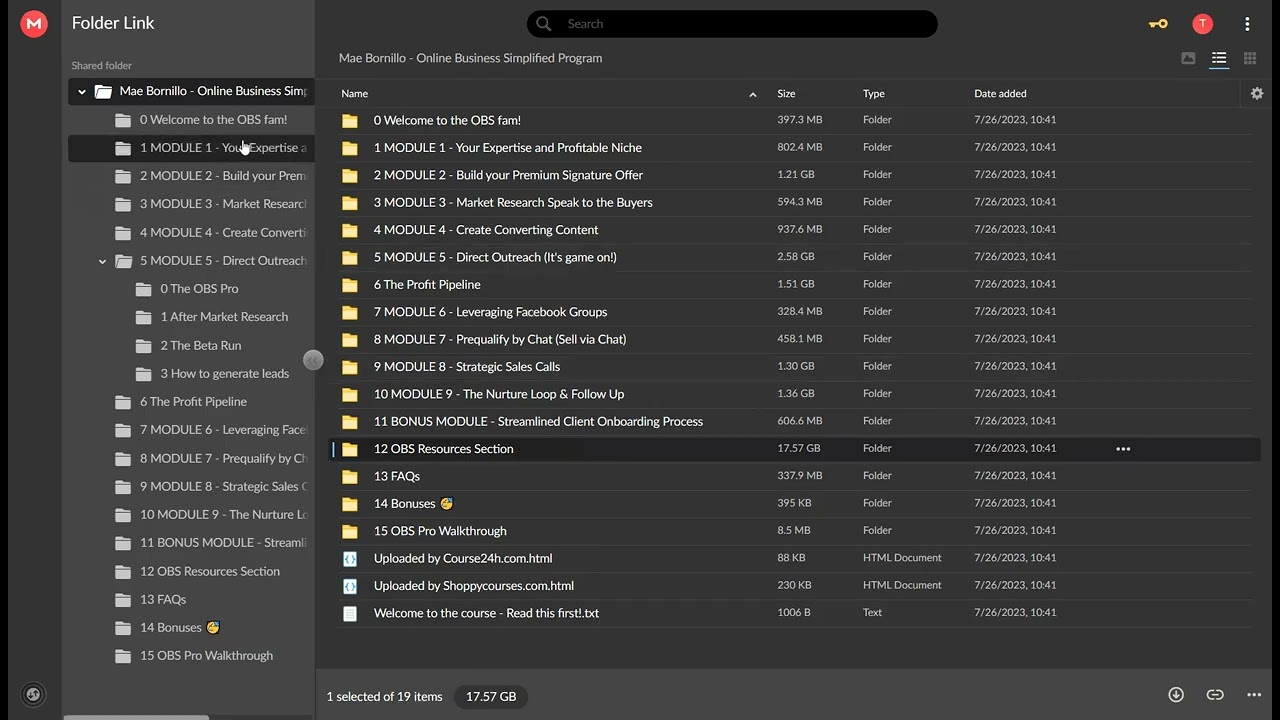
Task: Open column settings gear
Action: (x=1257, y=93)
